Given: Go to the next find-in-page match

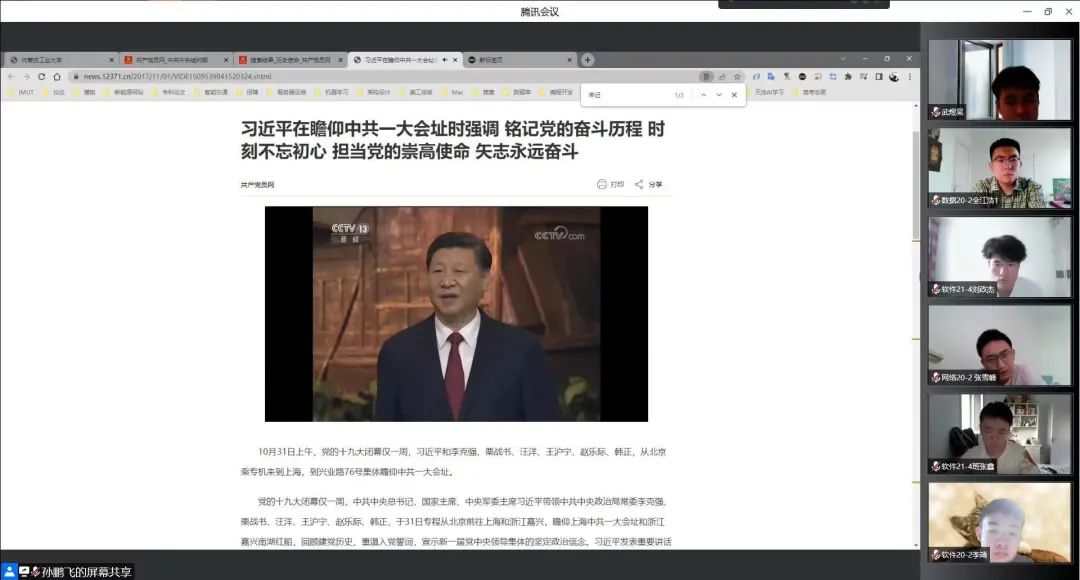Looking at the screenshot, I should coord(718,95).
